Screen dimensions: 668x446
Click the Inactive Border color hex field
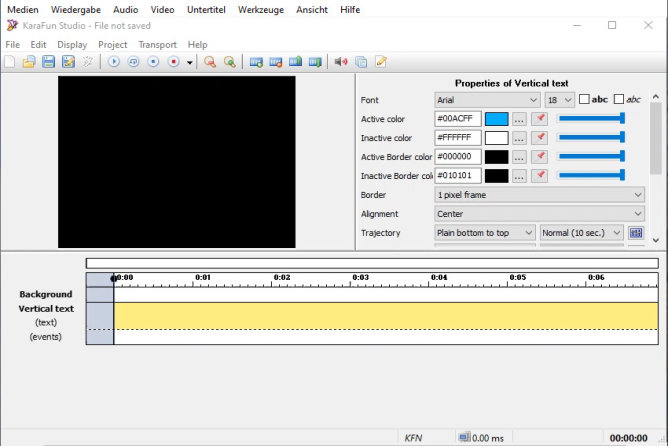pos(458,176)
